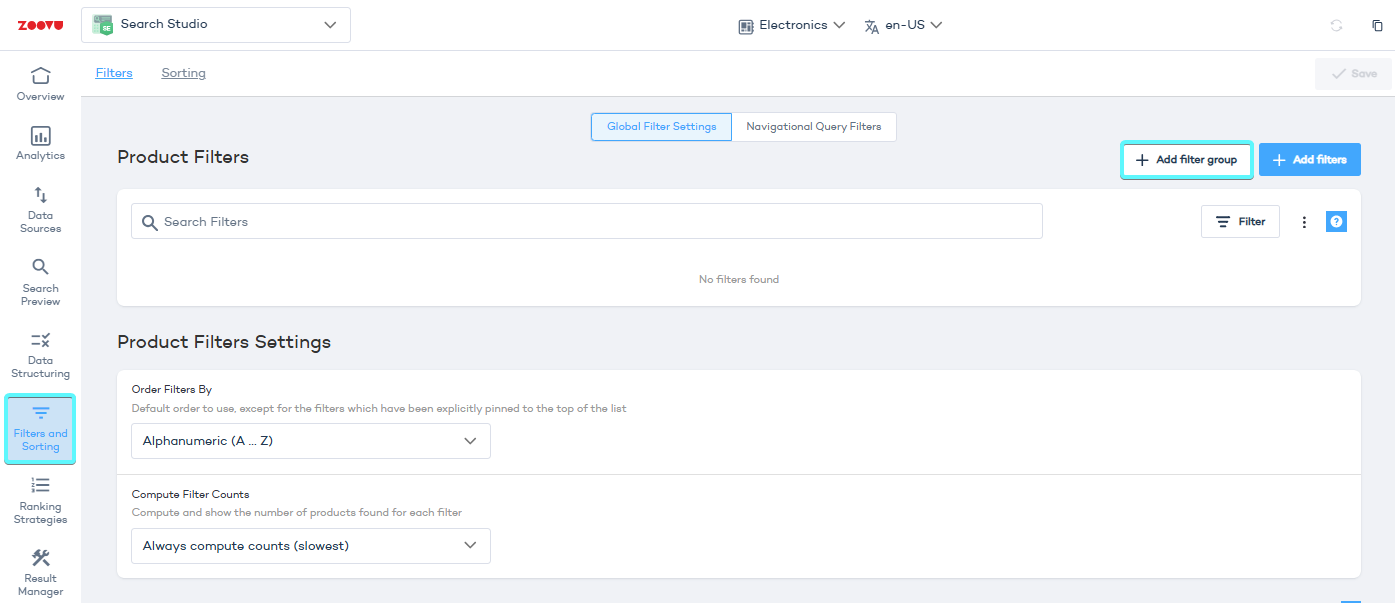Open the three-dot overflow menu

click(1304, 221)
